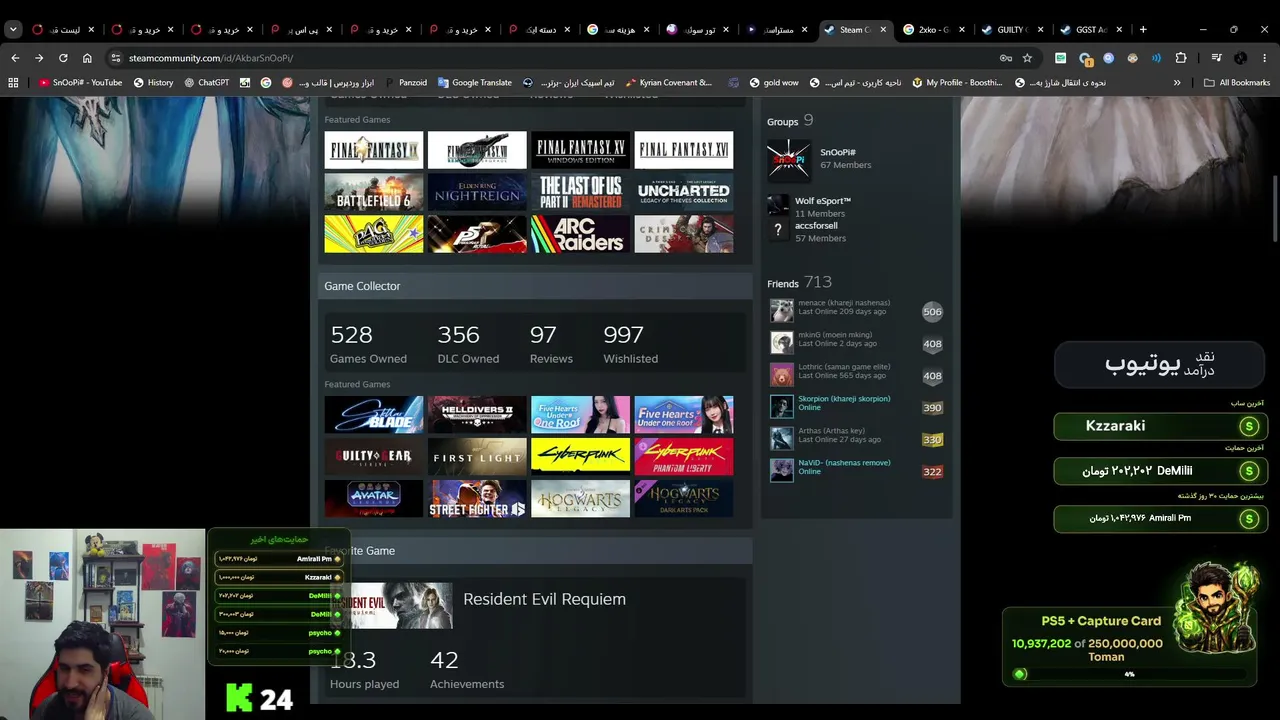Viewport: 1280px width, 720px height.
Task: Open Lothric friend avatar
Action: click(x=782, y=375)
